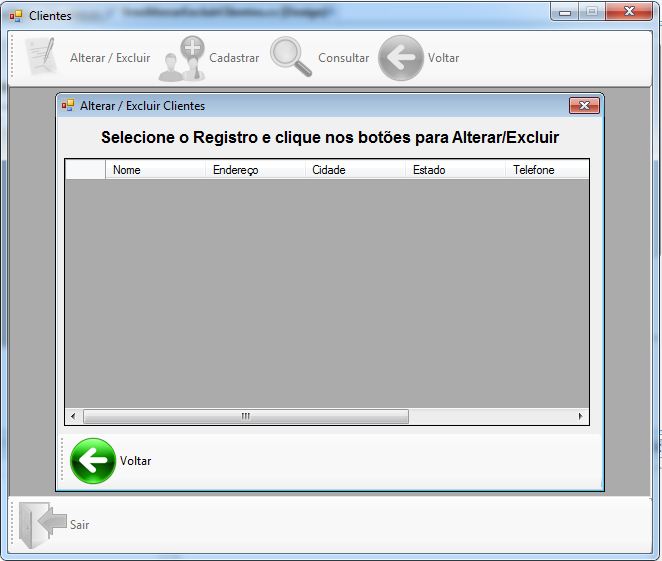662x561 pixels.
Task: Click the Consultar magnifying glass icon
Action: (x=291, y=58)
